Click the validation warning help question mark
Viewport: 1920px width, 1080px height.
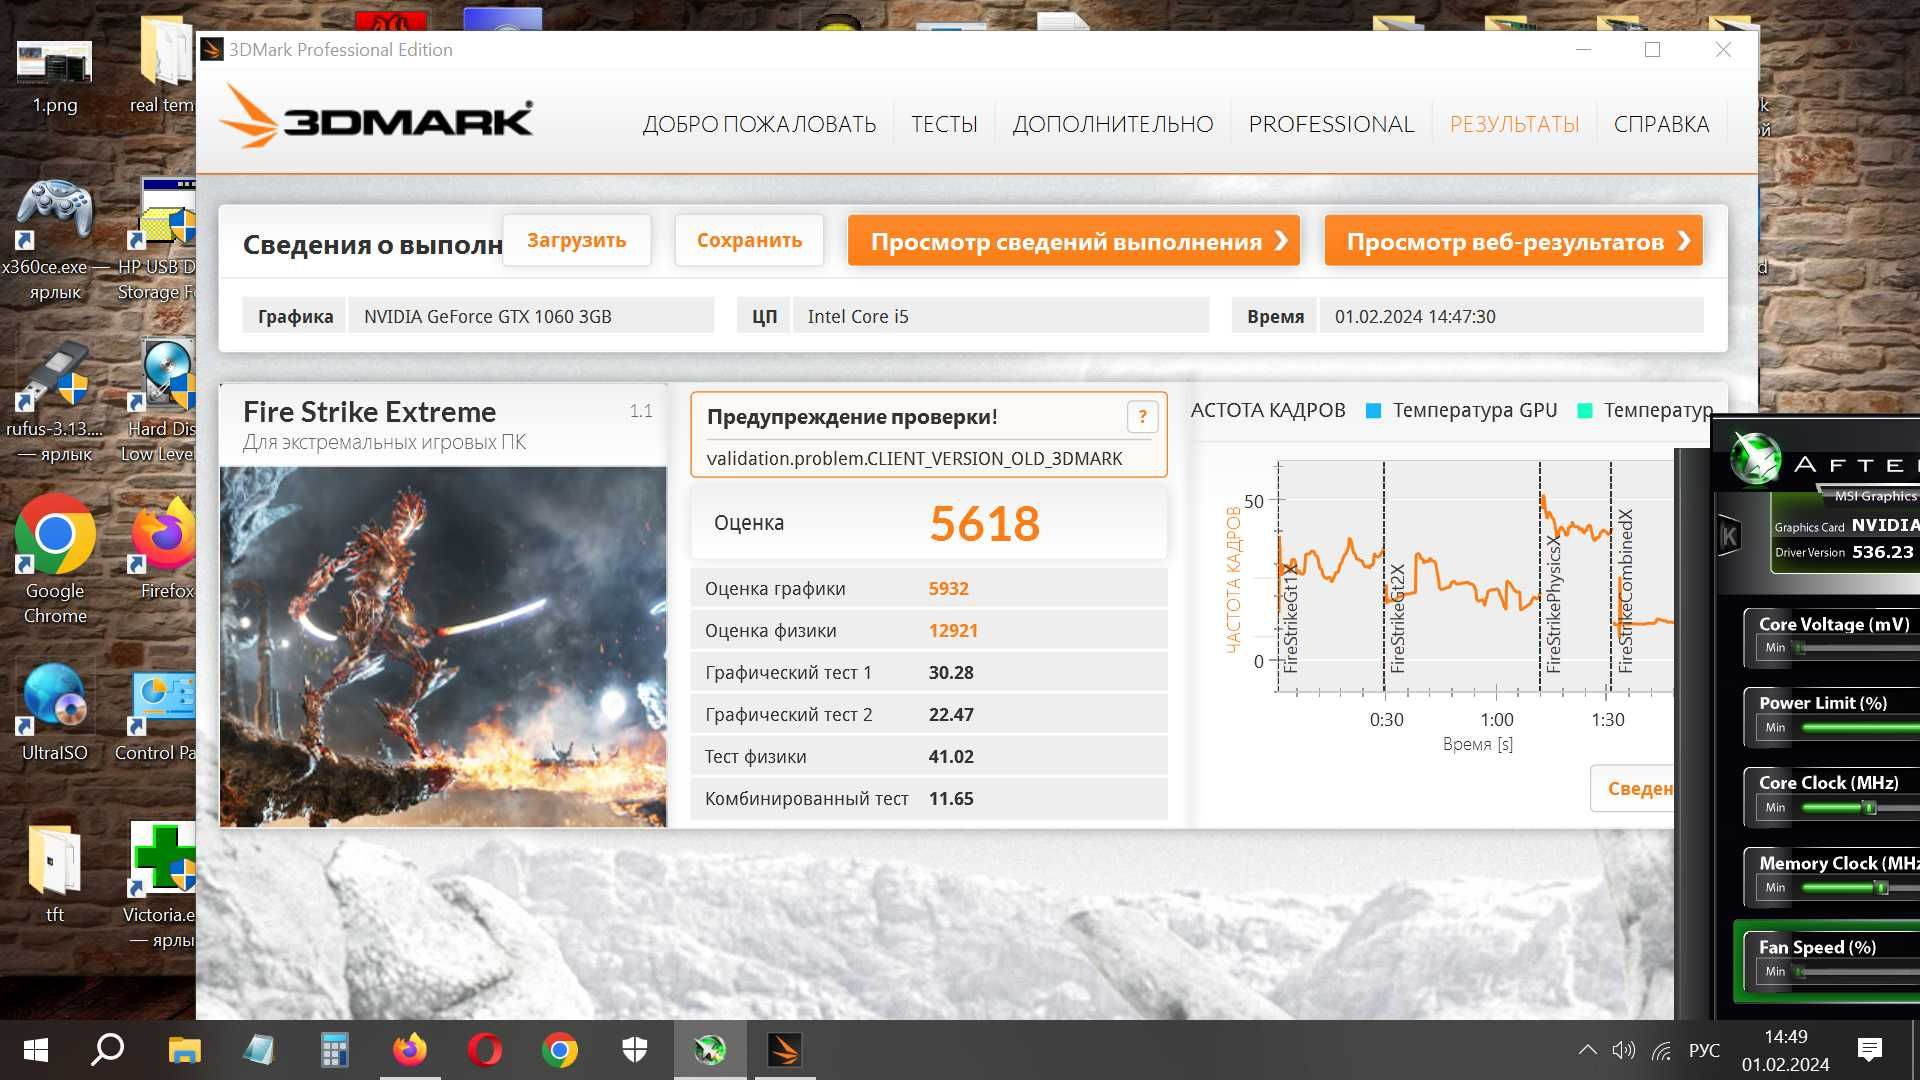[1142, 416]
